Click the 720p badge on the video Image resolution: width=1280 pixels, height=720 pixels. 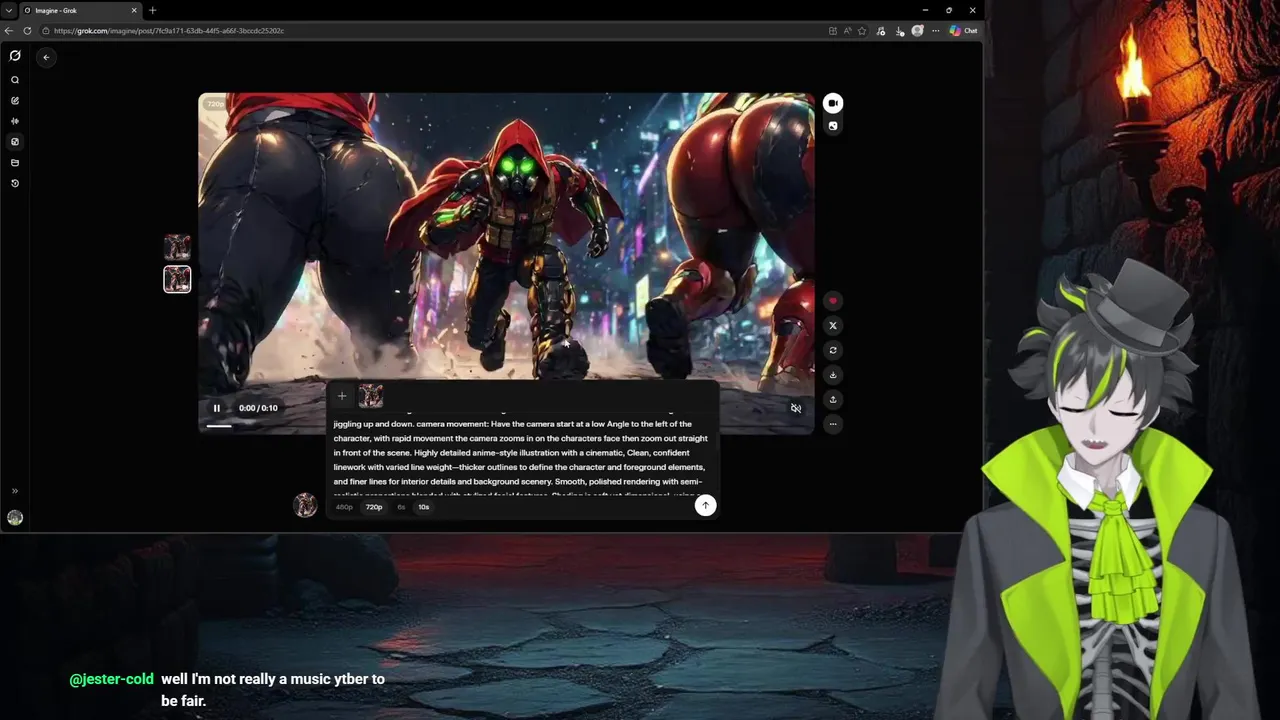(215, 104)
